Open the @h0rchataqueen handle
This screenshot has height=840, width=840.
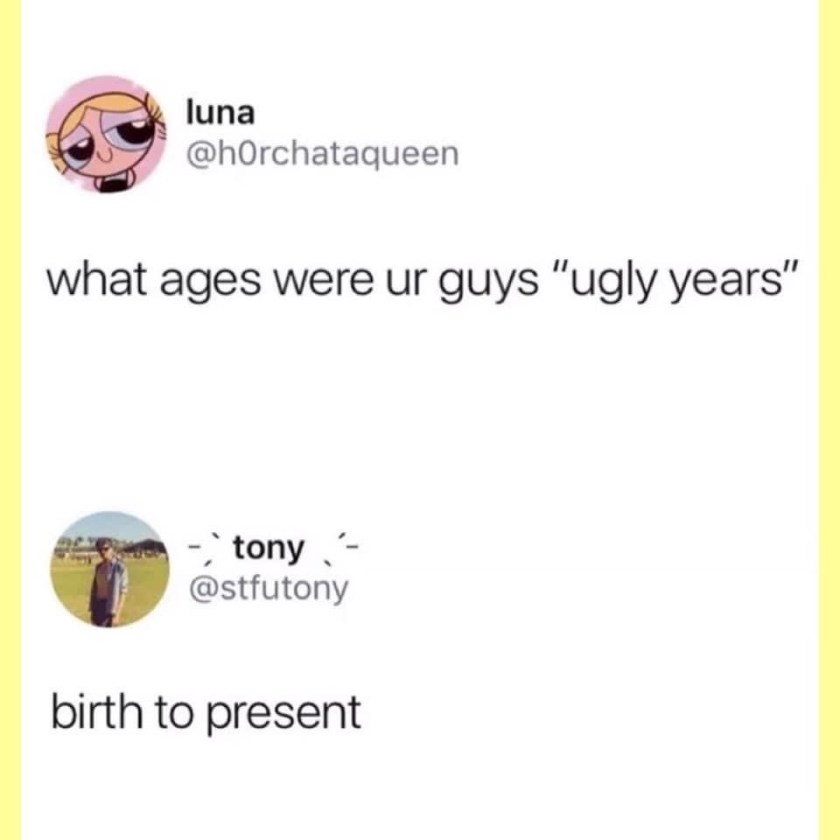tap(322, 155)
